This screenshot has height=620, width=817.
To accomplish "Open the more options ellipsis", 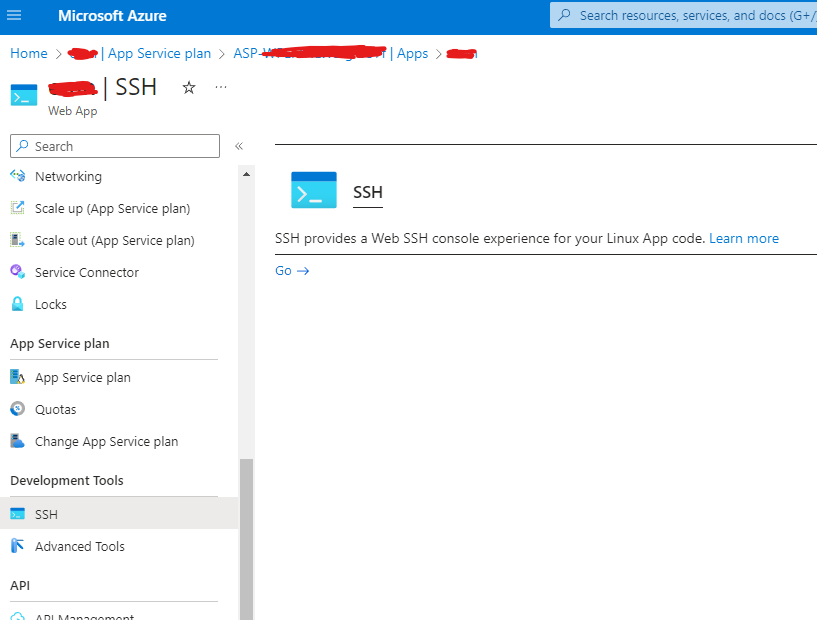I will (221, 87).
